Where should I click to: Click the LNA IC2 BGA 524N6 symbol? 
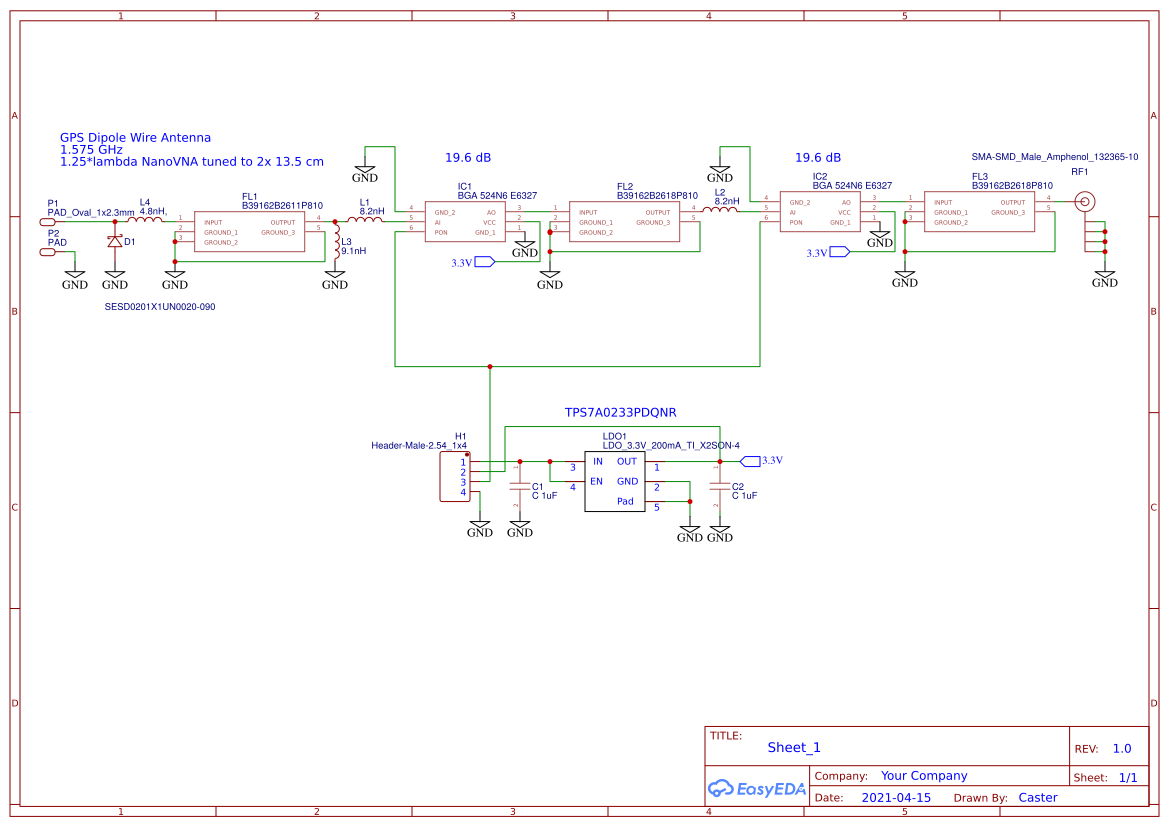[820, 213]
